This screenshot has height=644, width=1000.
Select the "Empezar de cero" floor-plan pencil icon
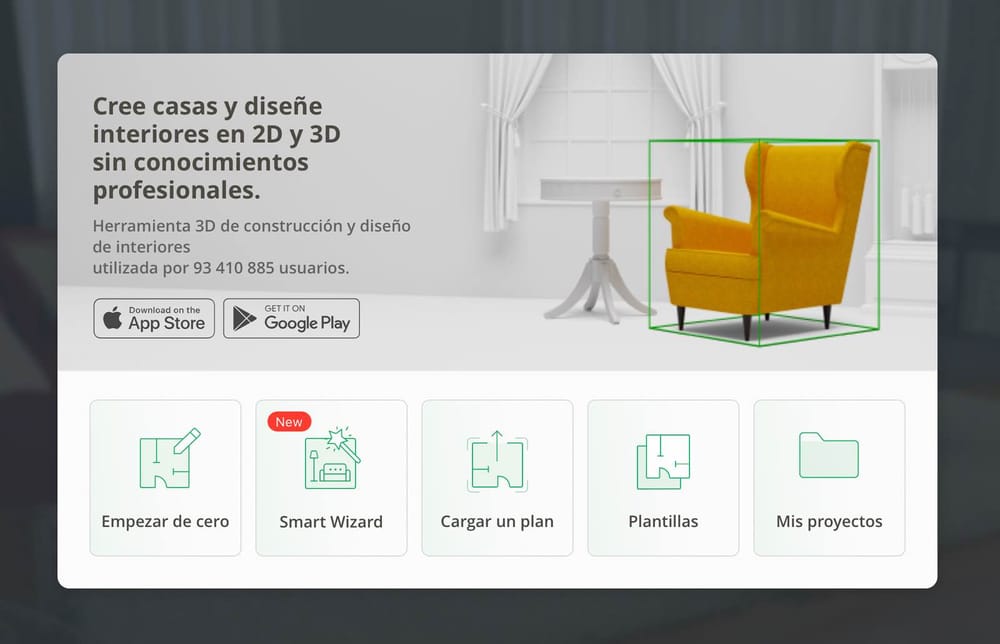point(164,461)
